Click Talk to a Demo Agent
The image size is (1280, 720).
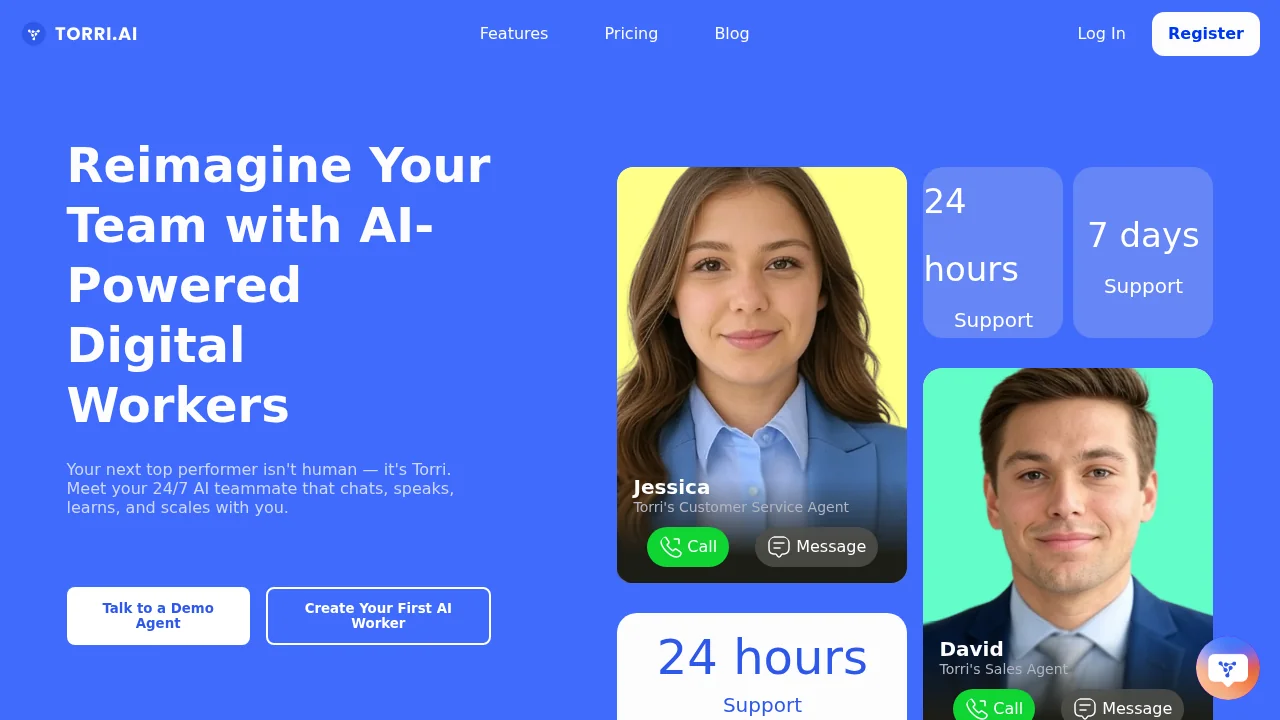coord(158,616)
